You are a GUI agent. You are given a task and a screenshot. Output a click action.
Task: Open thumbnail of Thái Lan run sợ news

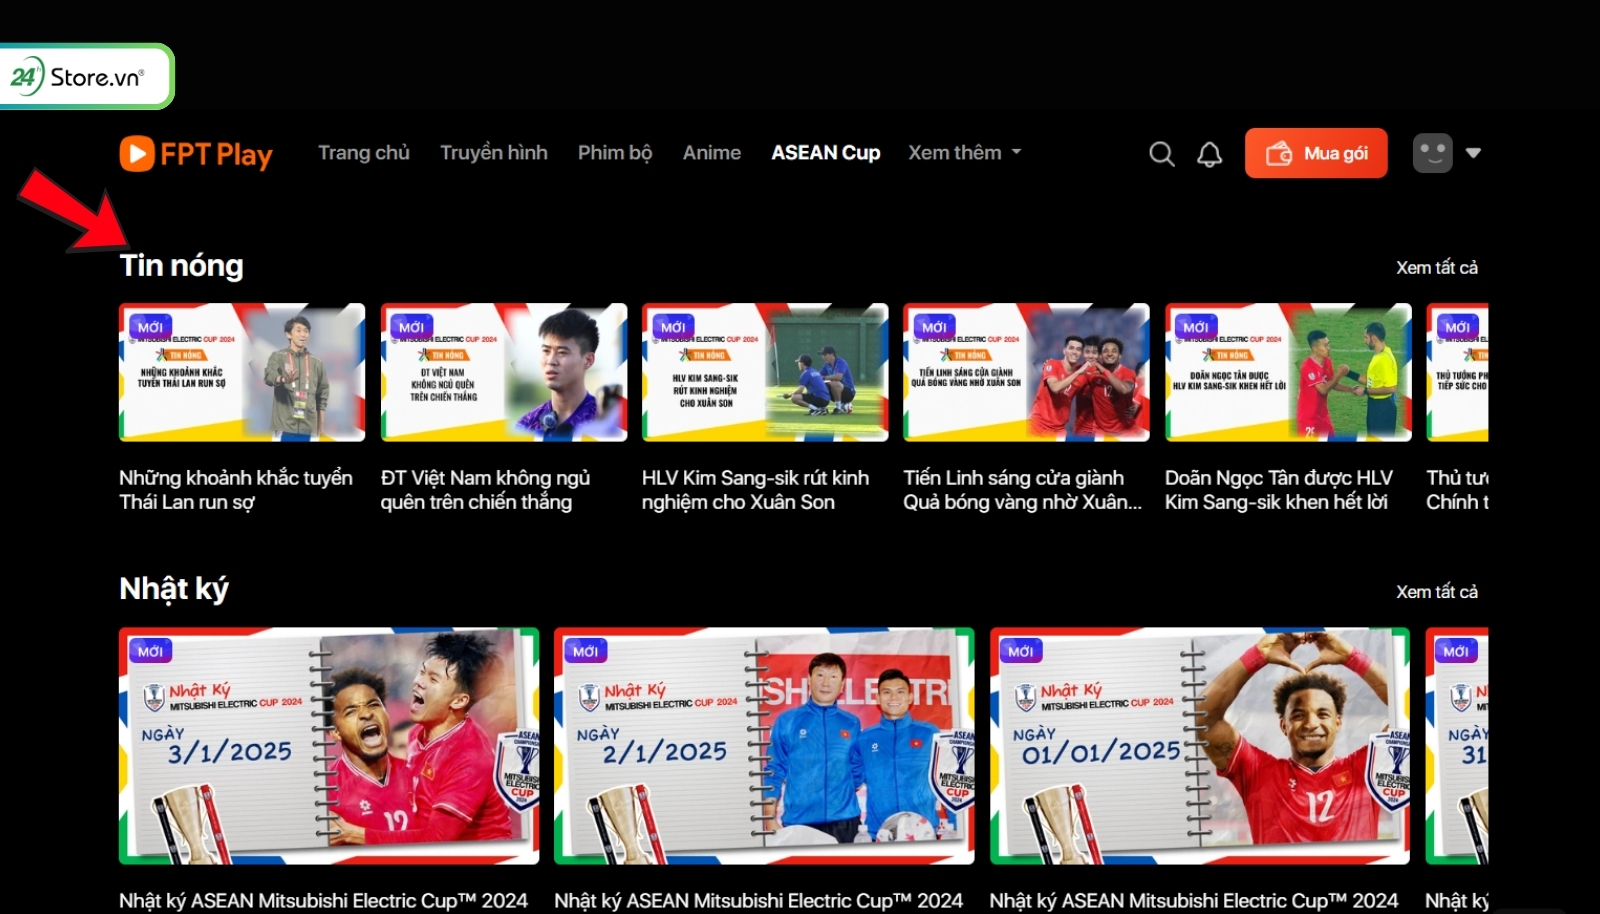242,372
